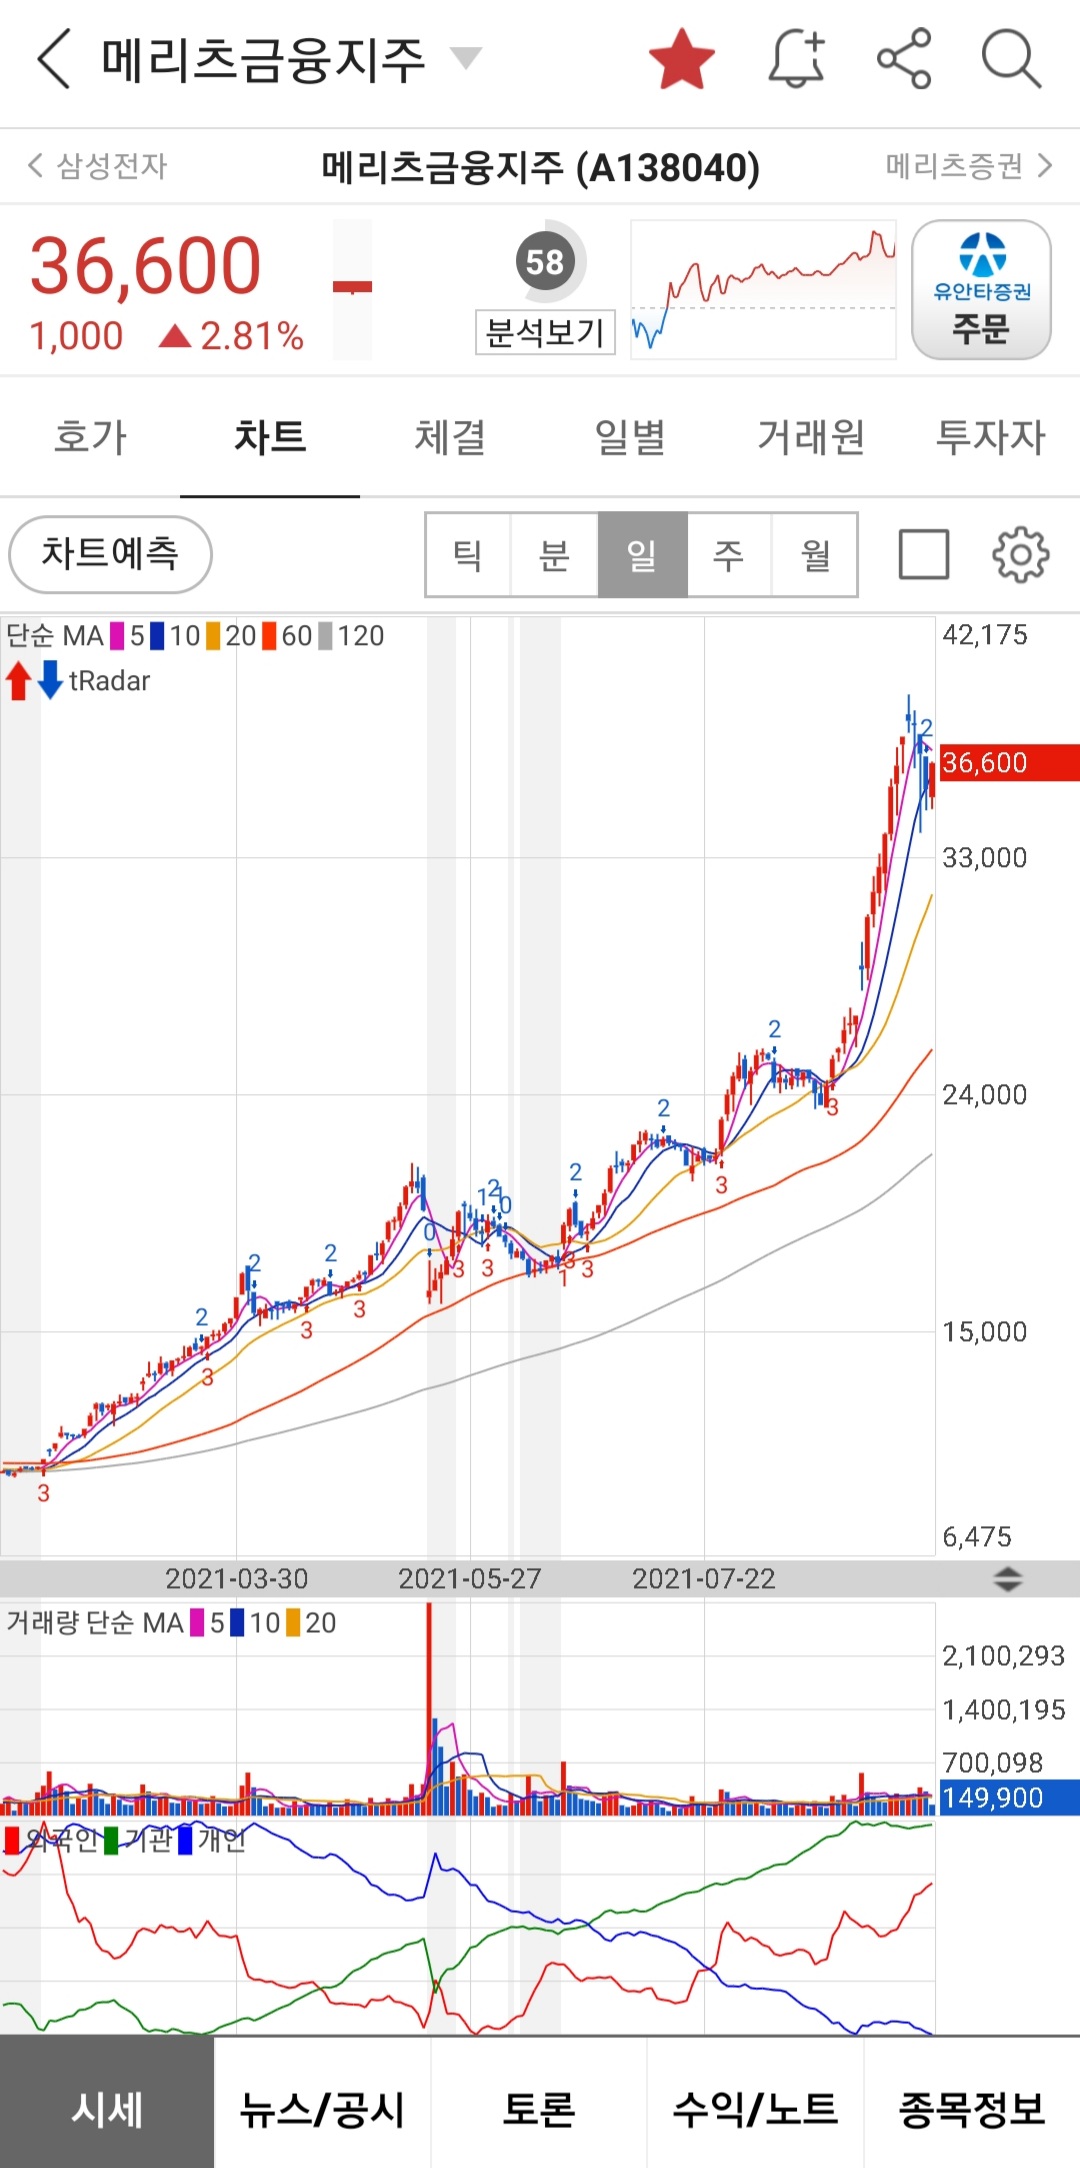Screen dimensions: 1080x2168
Task: Open the mini price trend thumbnail
Action: tap(763, 289)
